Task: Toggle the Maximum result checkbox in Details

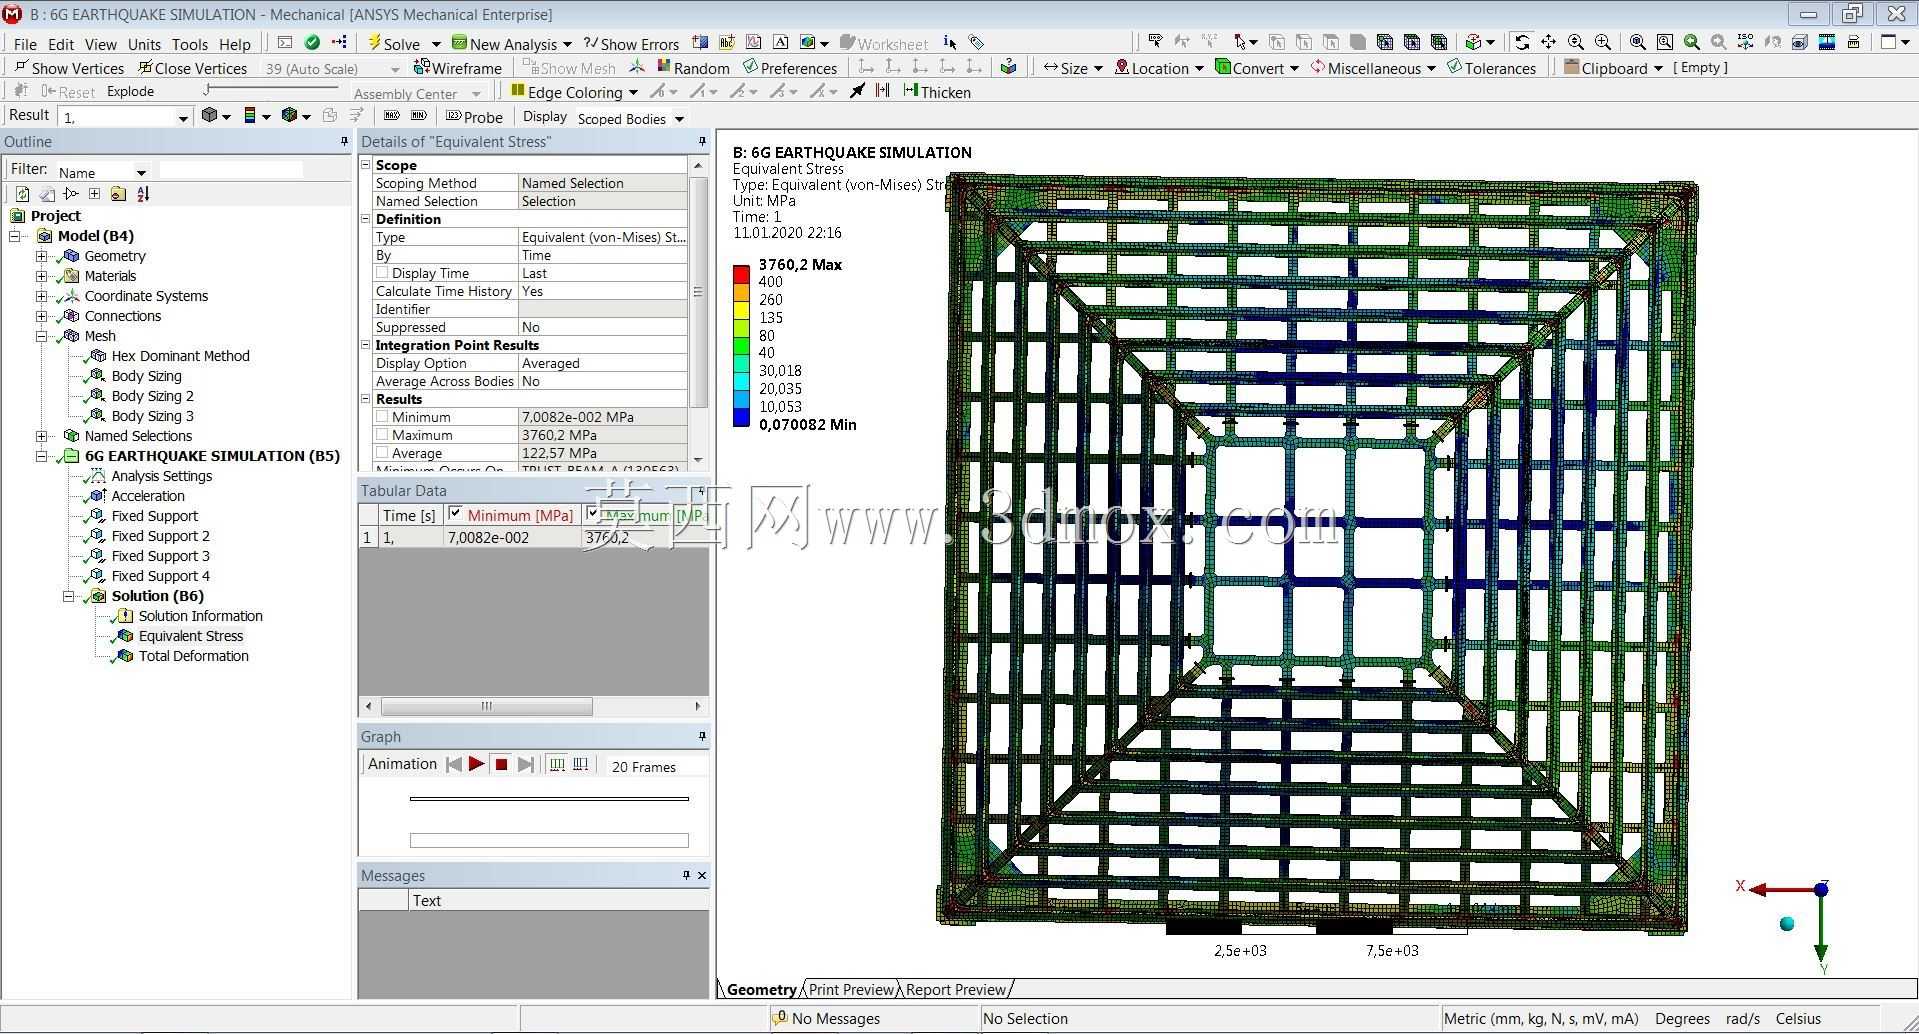Action: [x=382, y=435]
